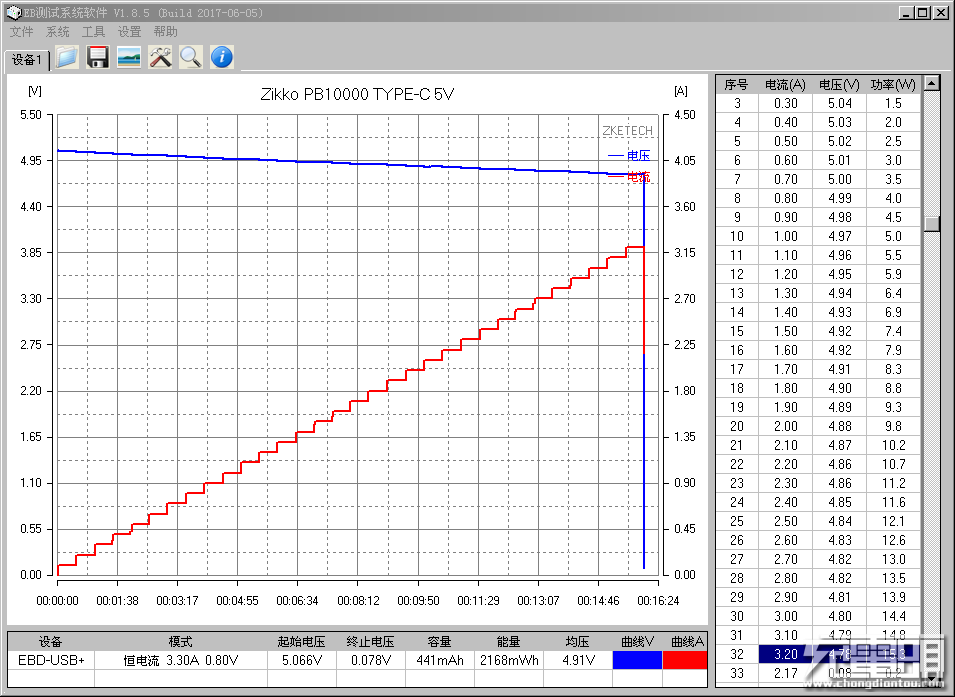Open the 帮助 menu
The width and height of the screenshot is (955, 697).
pyautogui.click(x=165, y=32)
